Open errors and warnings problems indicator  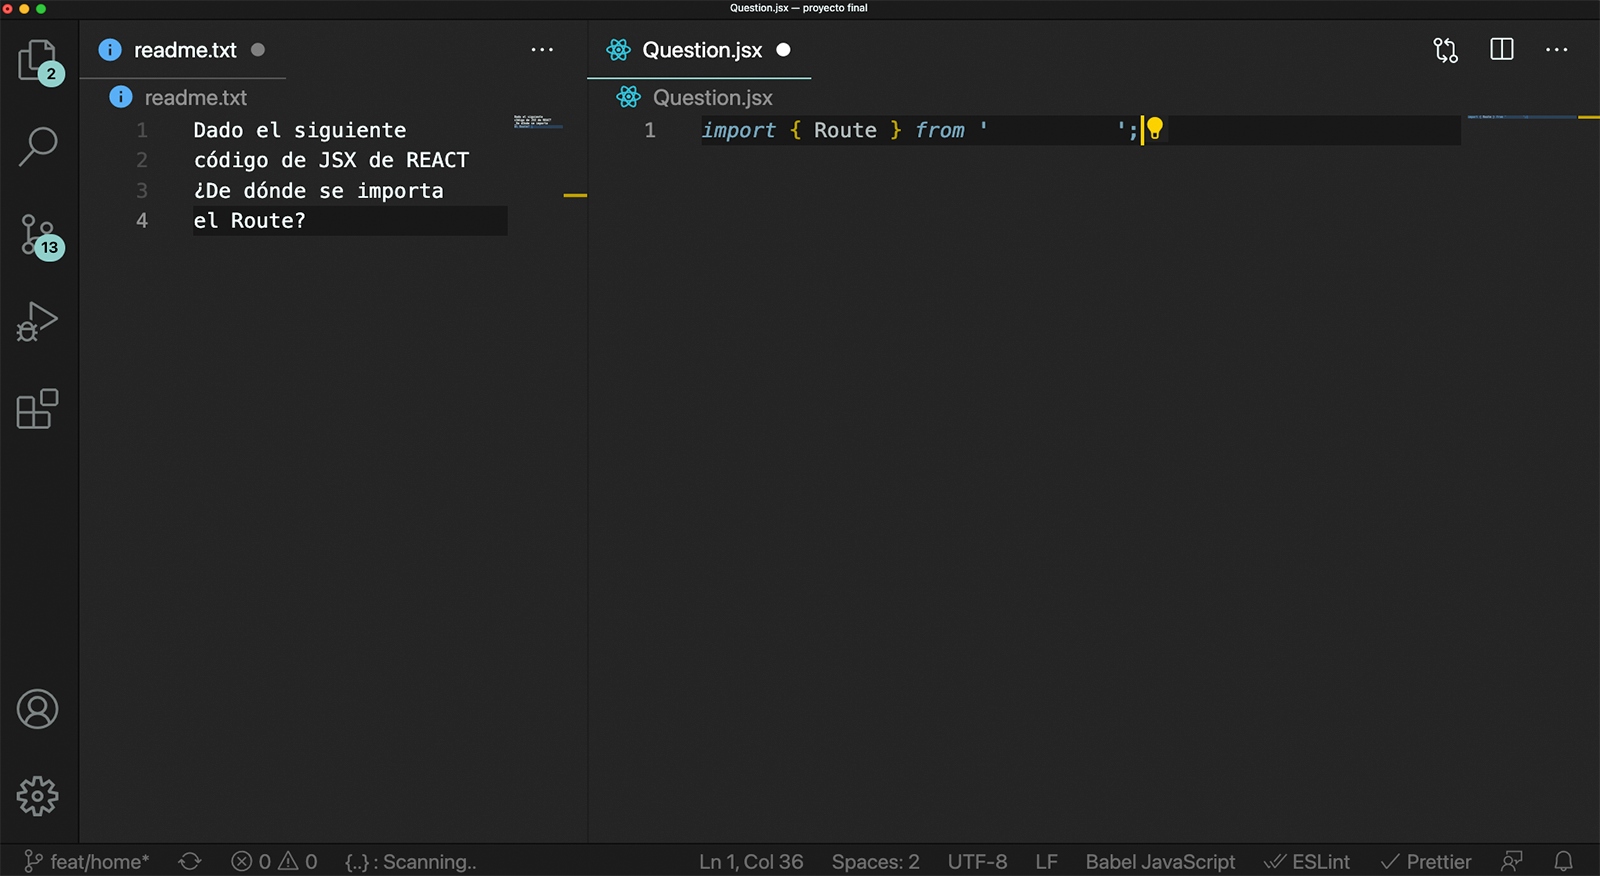(x=274, y=861)
